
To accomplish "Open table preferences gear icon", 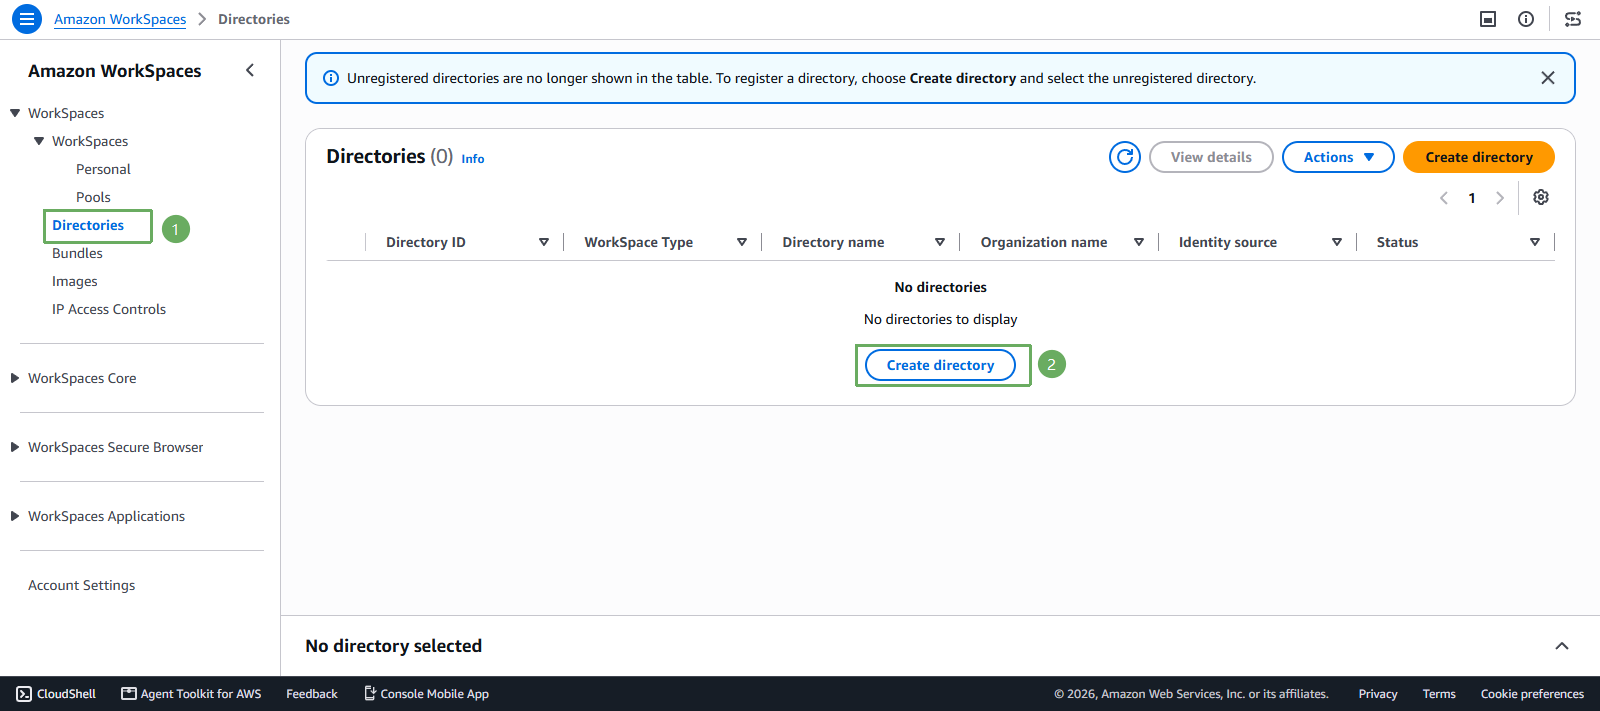I will [x=1541, y=197].
